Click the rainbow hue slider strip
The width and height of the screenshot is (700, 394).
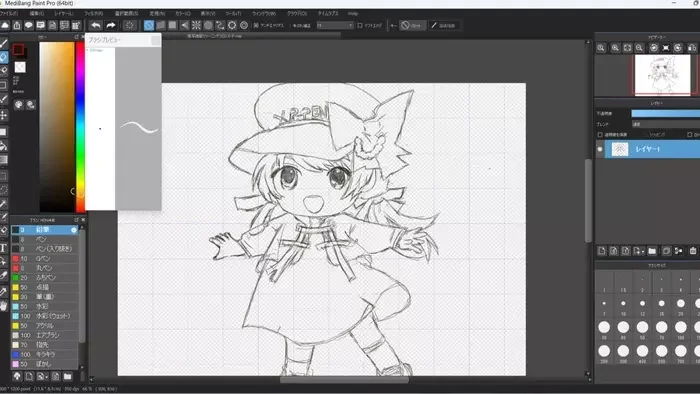80,127
